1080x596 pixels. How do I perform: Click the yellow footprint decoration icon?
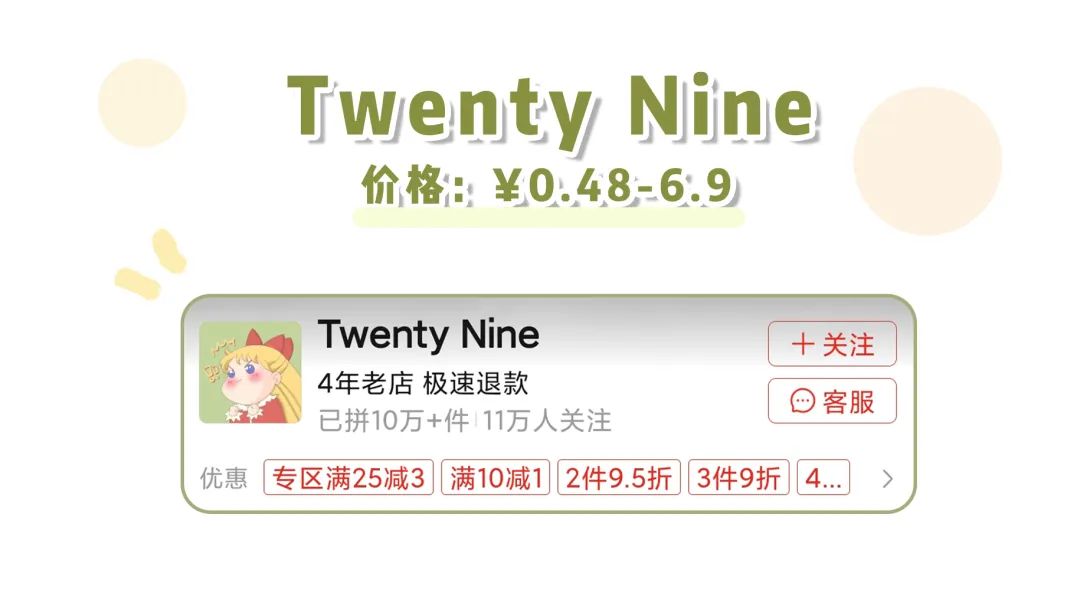151,265
